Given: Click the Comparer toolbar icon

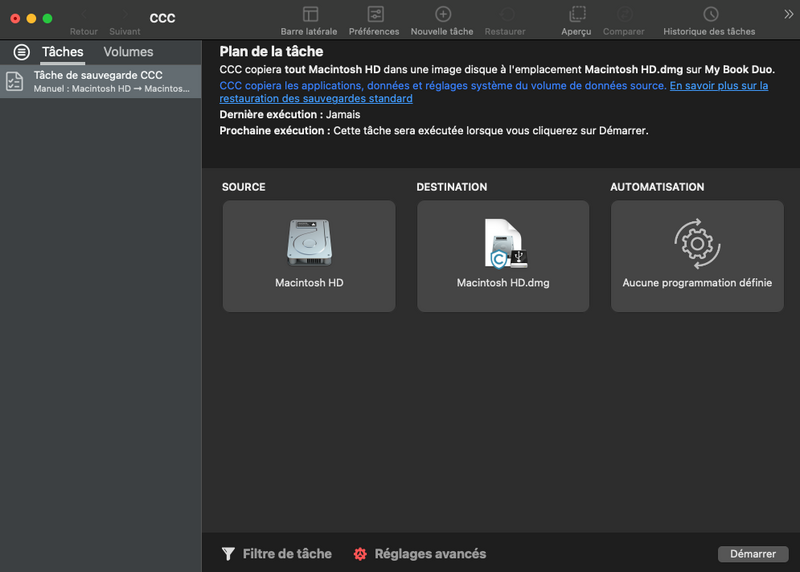Looking at the screenshot, I should (624, 14).
